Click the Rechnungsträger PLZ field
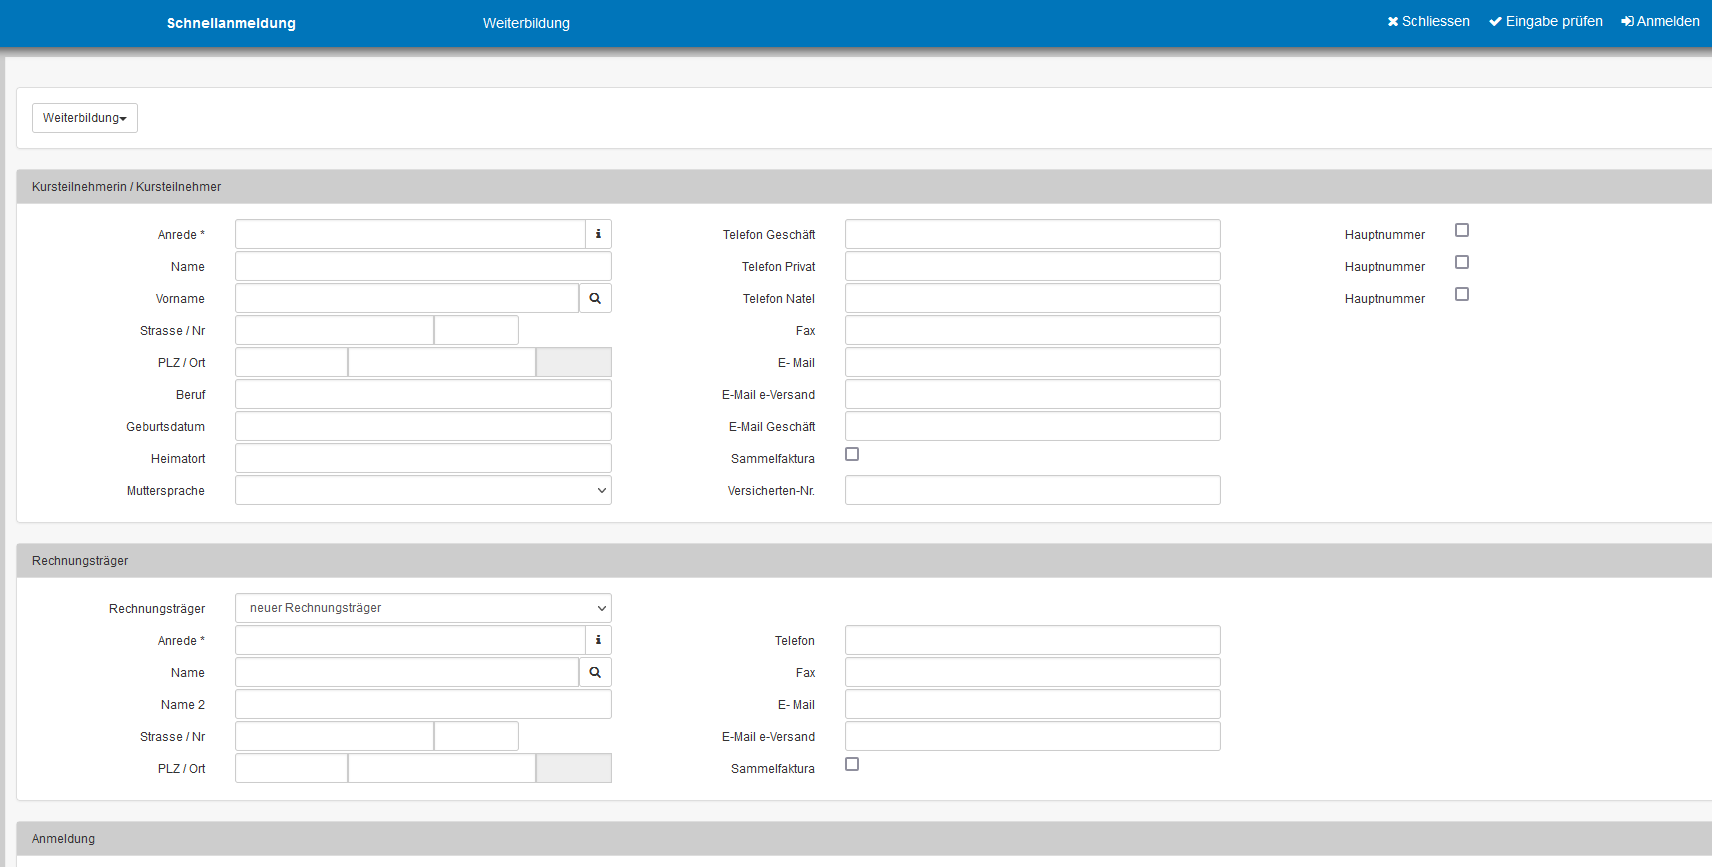The height and width of the screenshot is (867, 1712). [x=291, y=768]
